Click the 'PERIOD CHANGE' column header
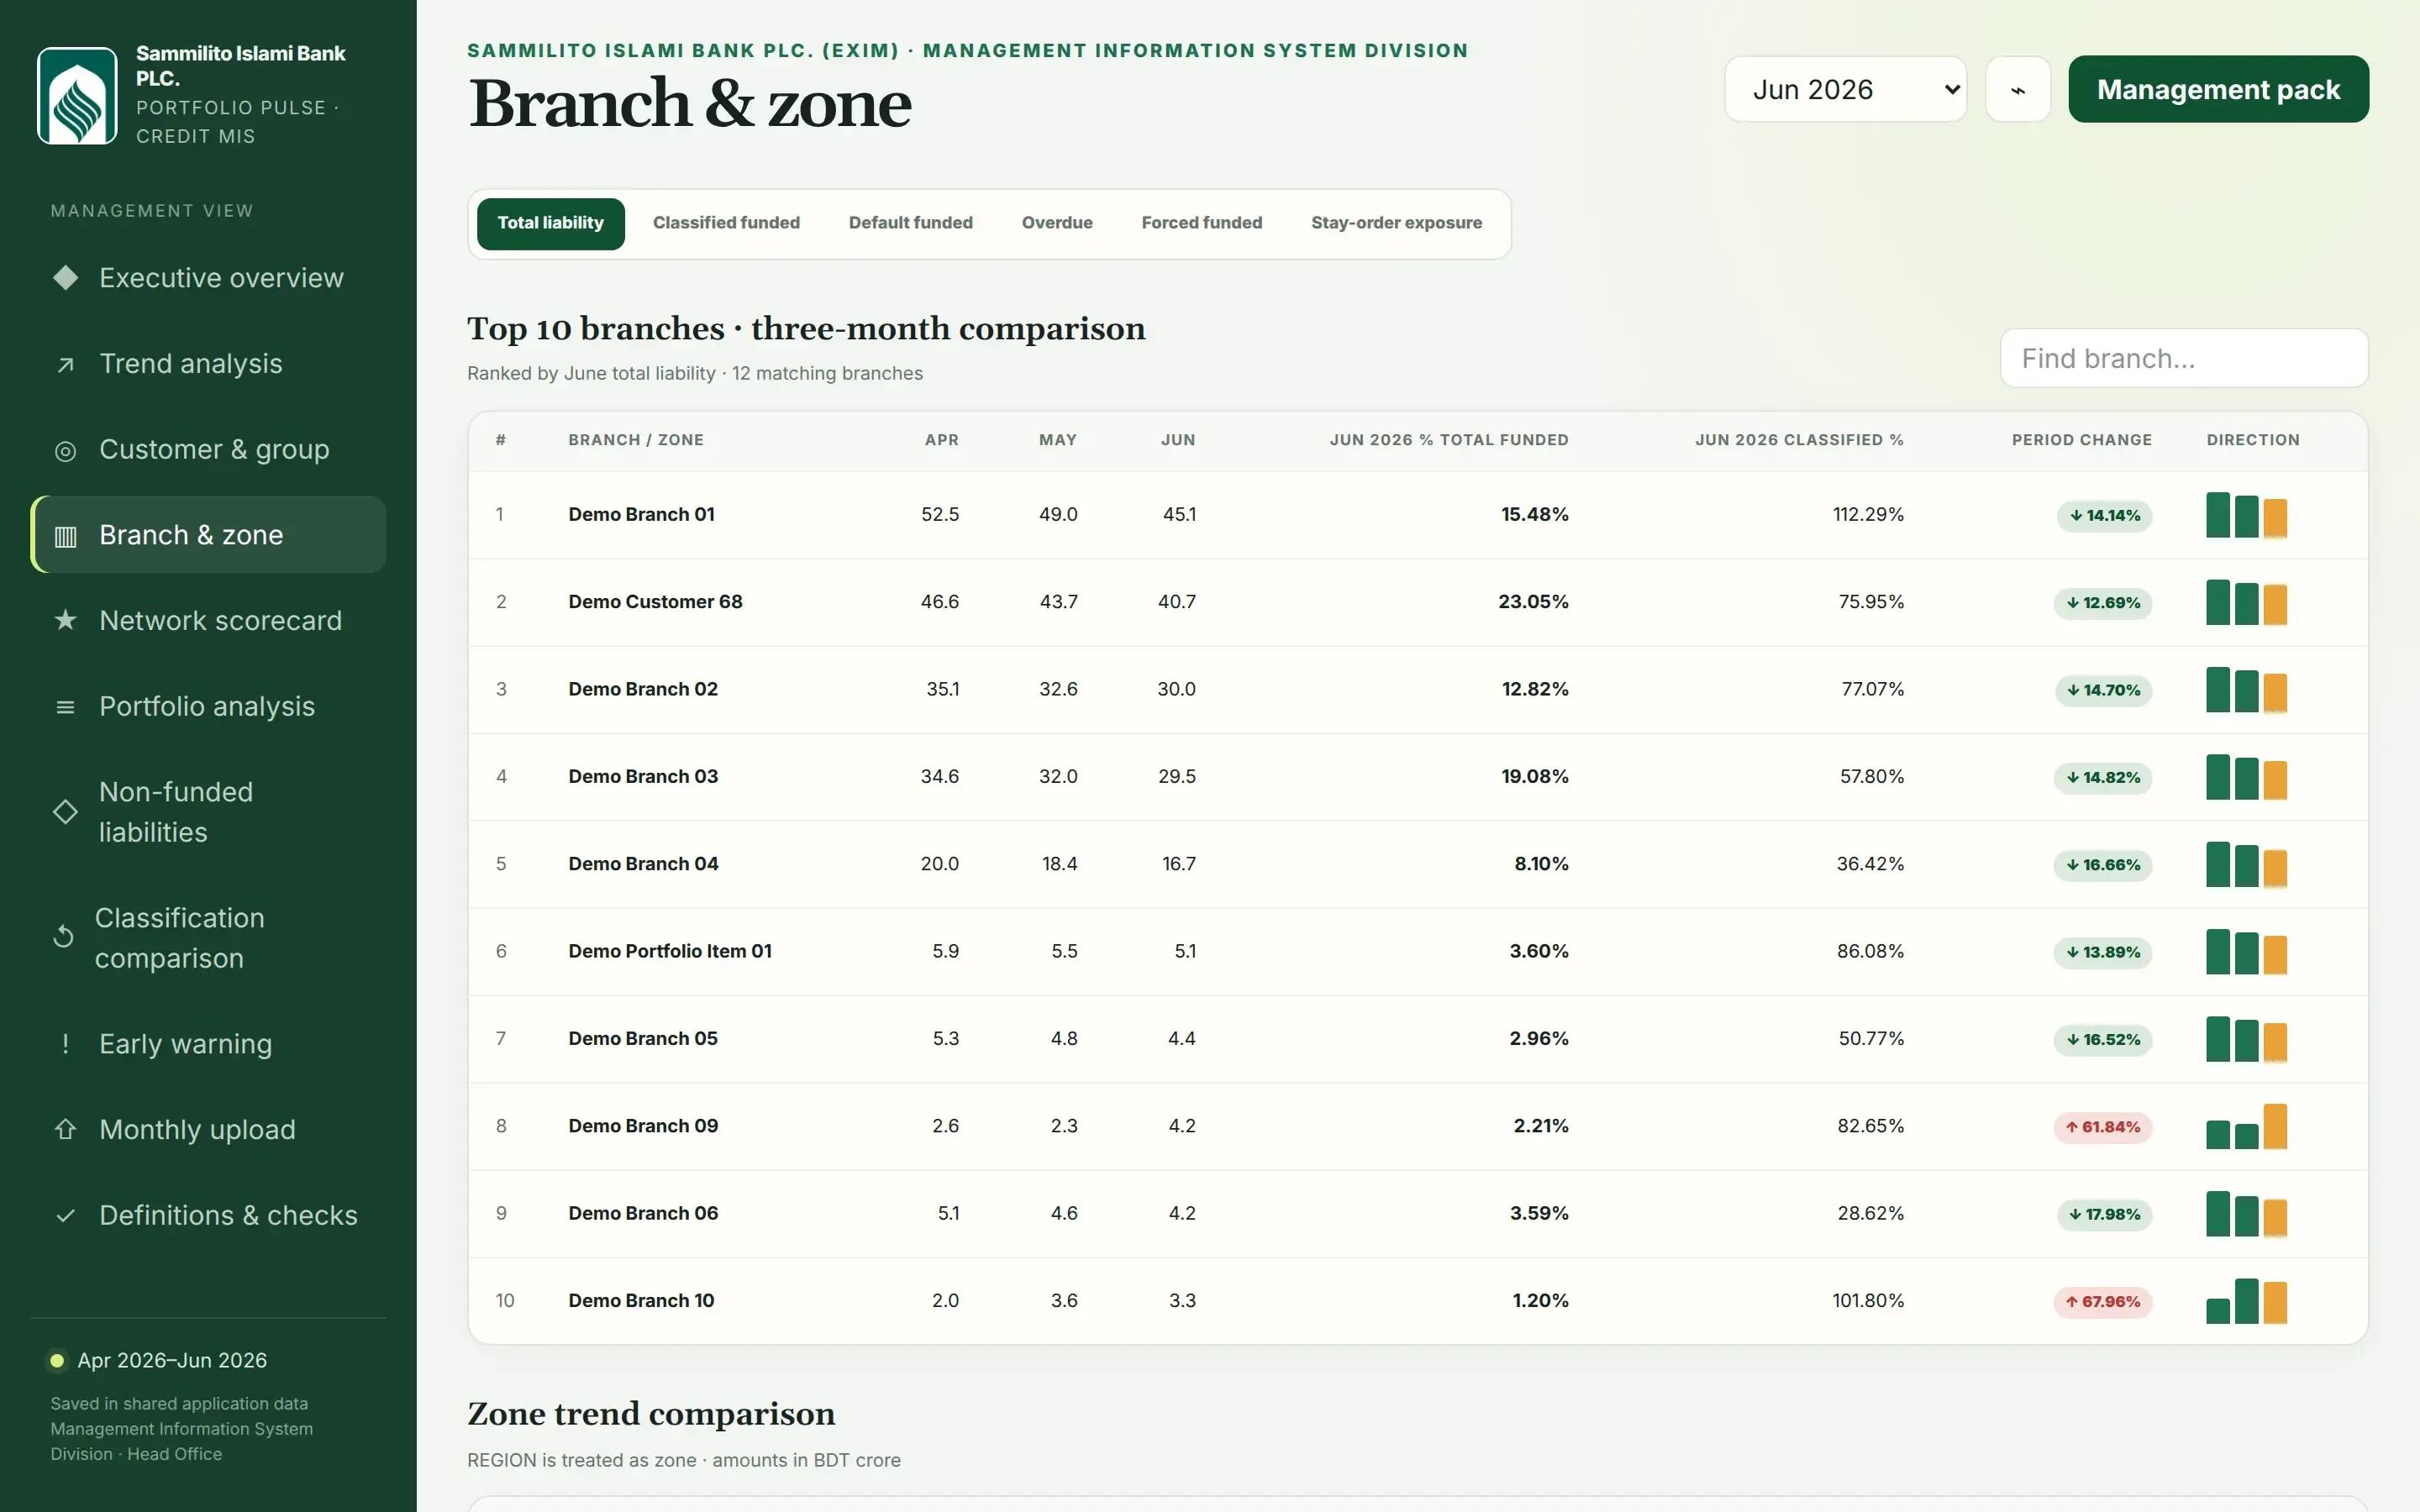Viewport: 2420px width, 1512px height. click(x=2081, y=440)
